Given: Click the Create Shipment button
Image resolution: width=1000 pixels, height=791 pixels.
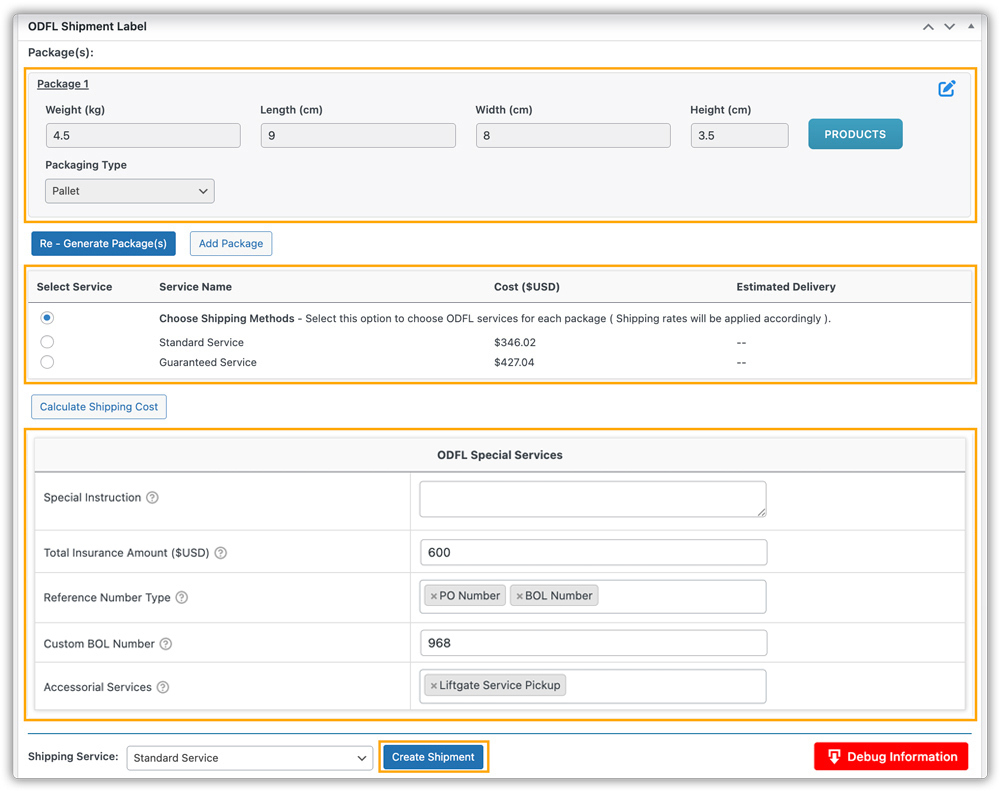Looking at the screenshot, I should coord(433,757).
